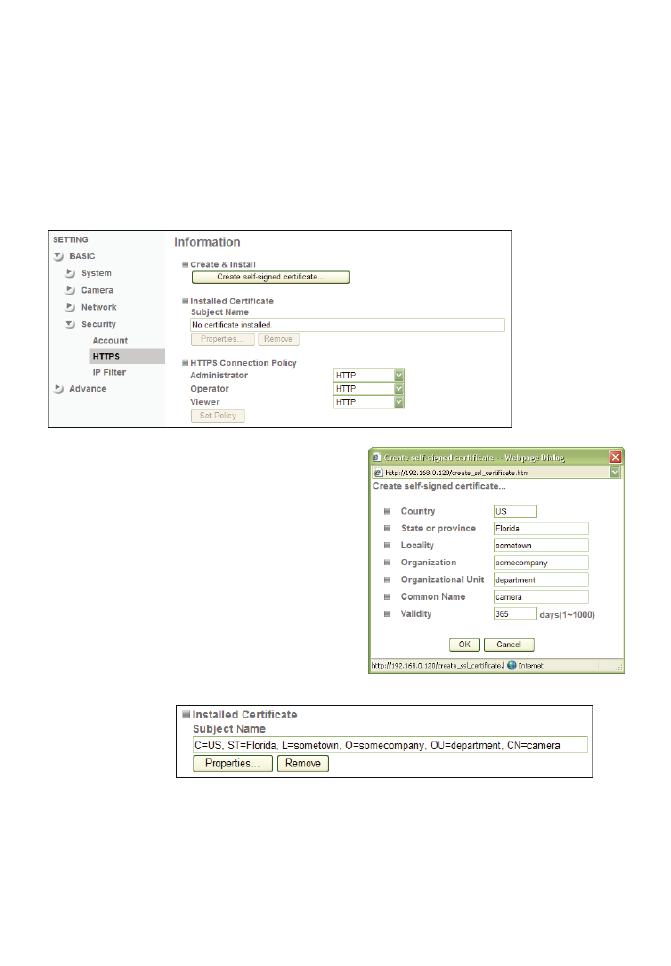Viewport: 671px width, 966px height.
Task: Click the arrow icon beside Camera
Action: coord(70,290)
